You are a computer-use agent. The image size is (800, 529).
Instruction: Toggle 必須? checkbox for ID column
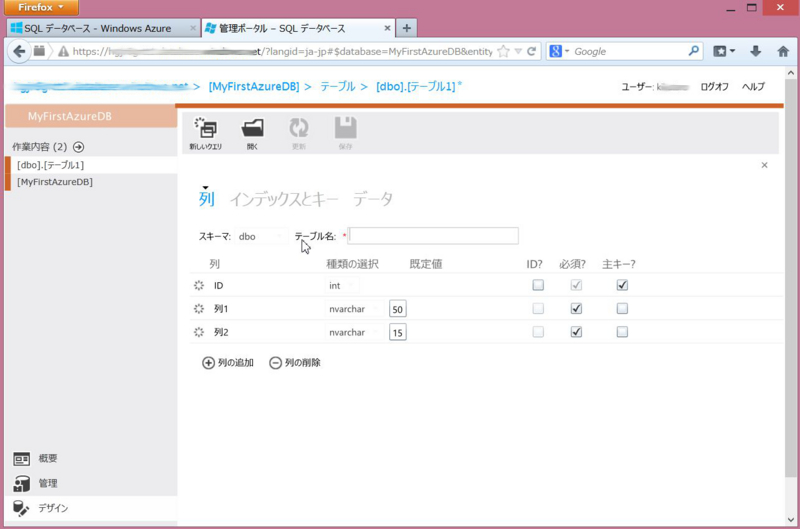pyautogui.click(x=576, y=285)
